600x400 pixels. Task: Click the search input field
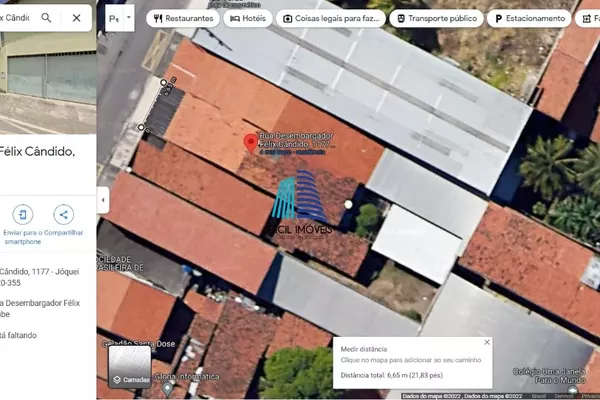click(x=17, y=18)
